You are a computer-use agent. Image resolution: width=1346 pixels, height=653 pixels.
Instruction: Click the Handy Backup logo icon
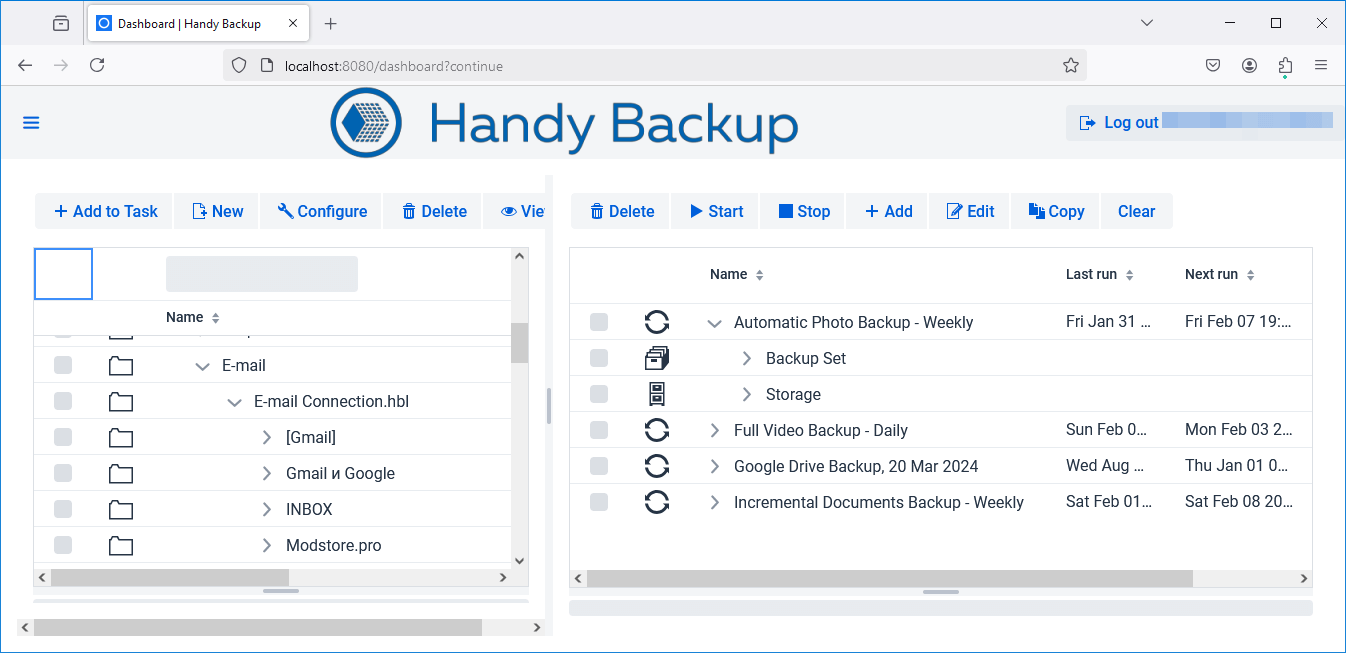tap(366, 123)
